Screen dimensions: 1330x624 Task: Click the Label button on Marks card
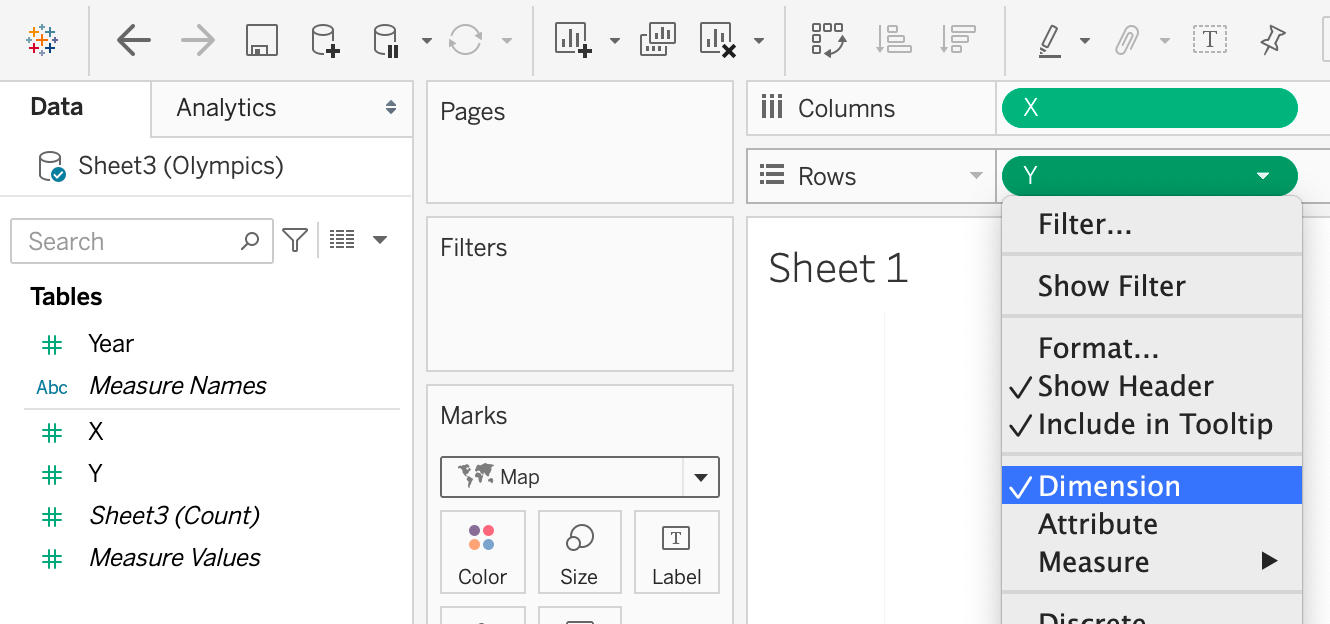click(676, 552)
